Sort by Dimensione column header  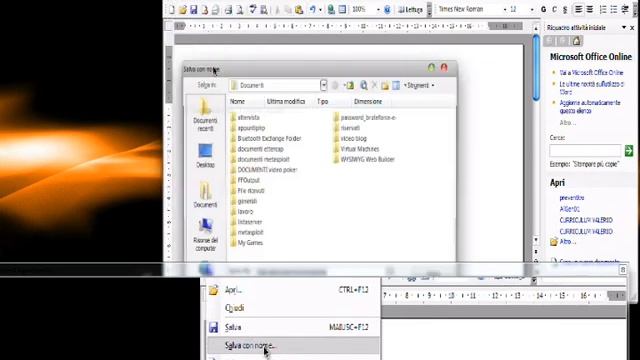368,101
